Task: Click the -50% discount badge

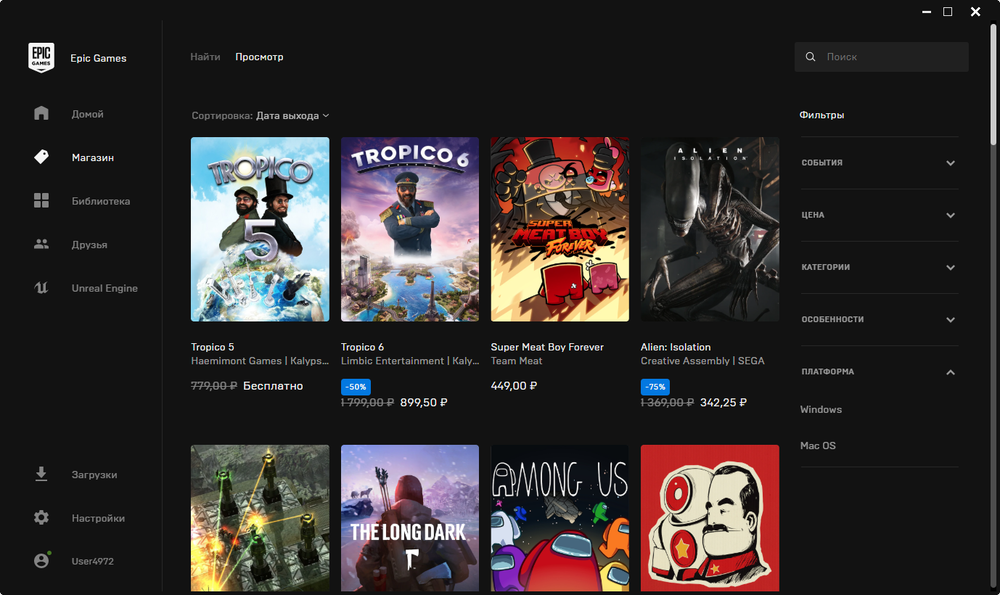Action: tap(356, 386)
